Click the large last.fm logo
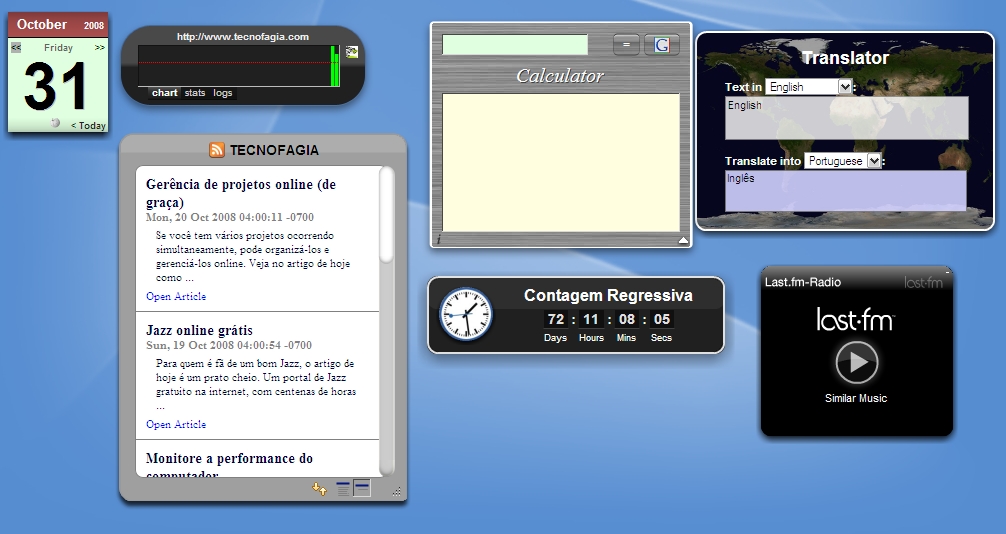This screenshot has width=1006, height=534. pos(855,319)
